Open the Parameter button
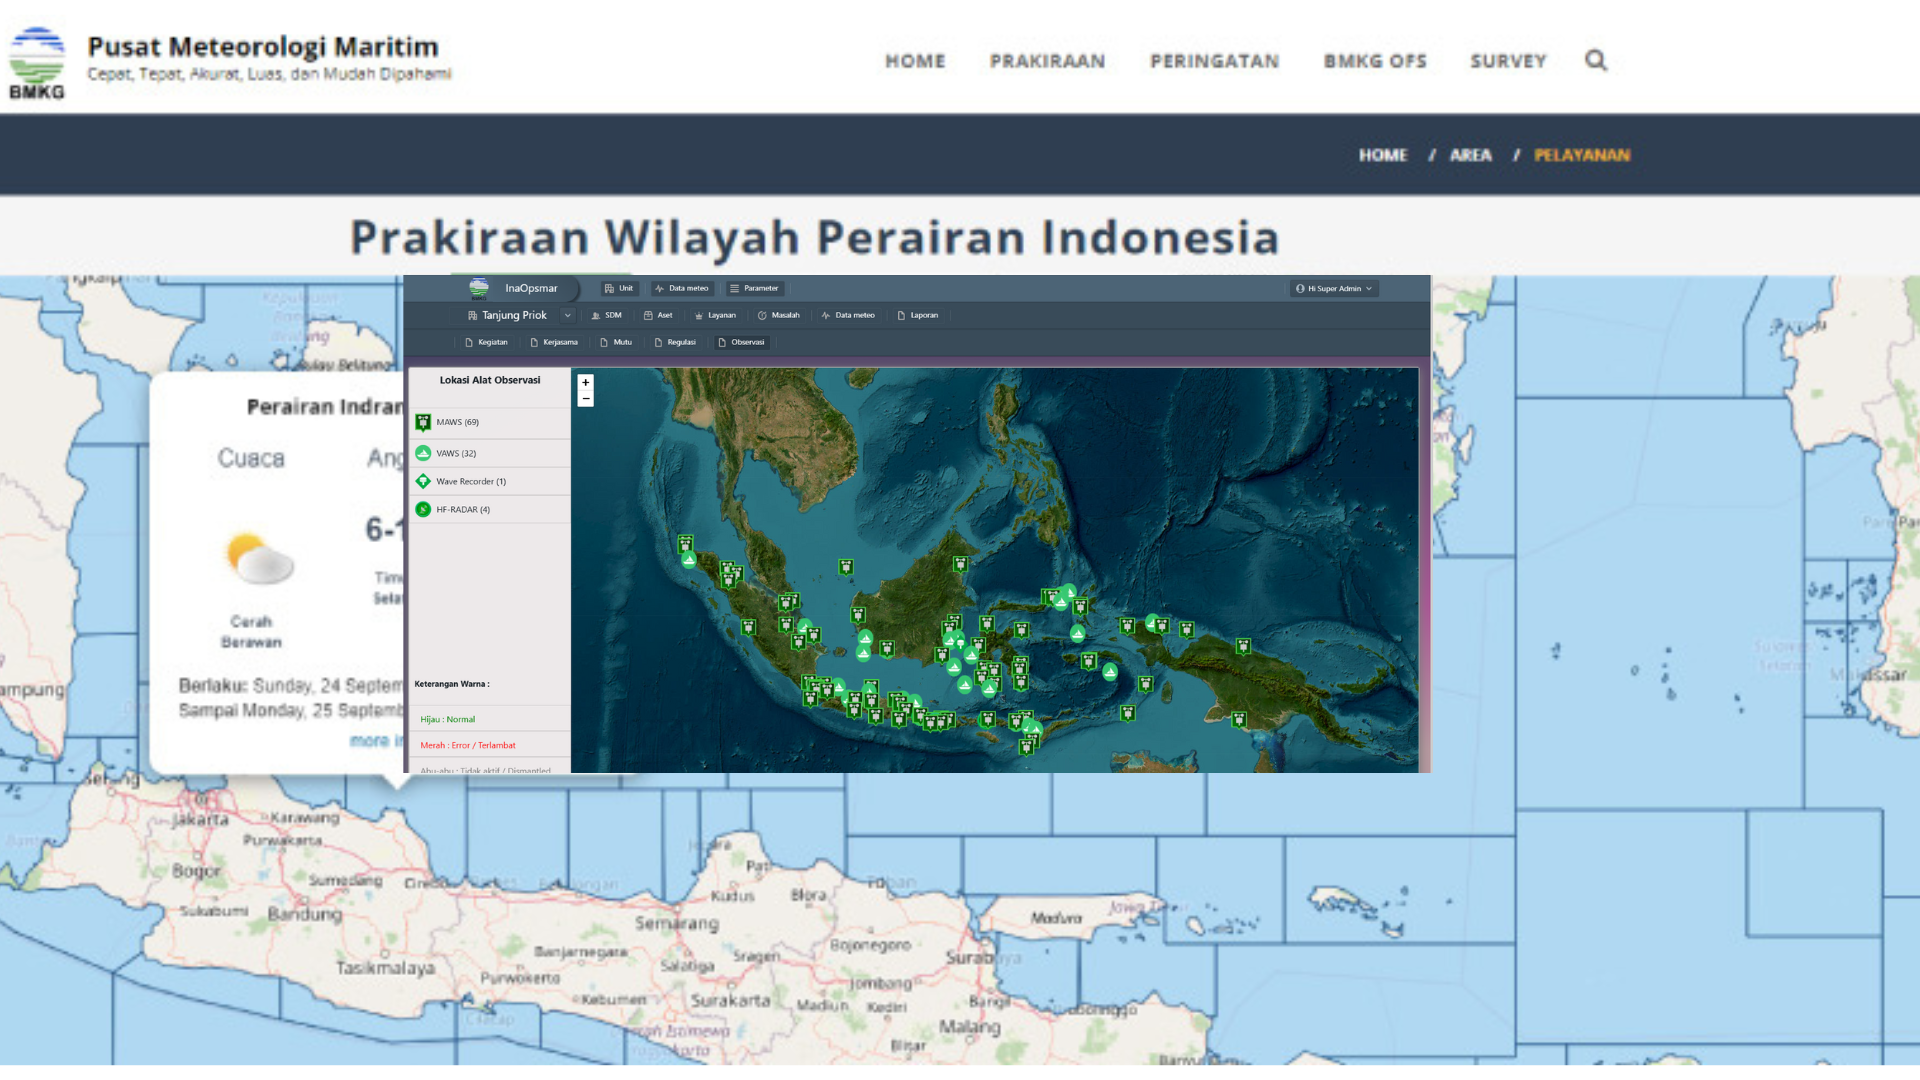 tap(754, 288)
